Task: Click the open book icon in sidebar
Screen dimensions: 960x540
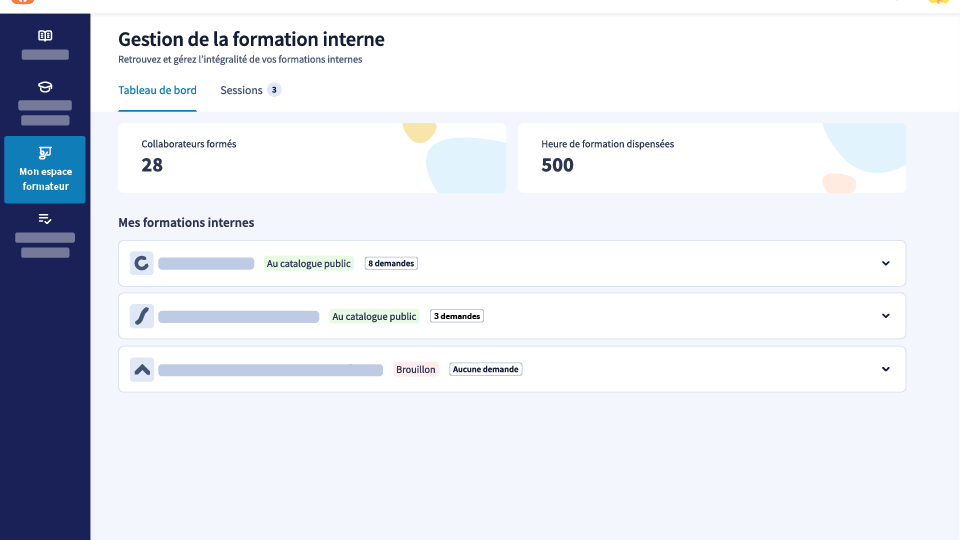Action: pyautogui.click(x=45, y=36)
